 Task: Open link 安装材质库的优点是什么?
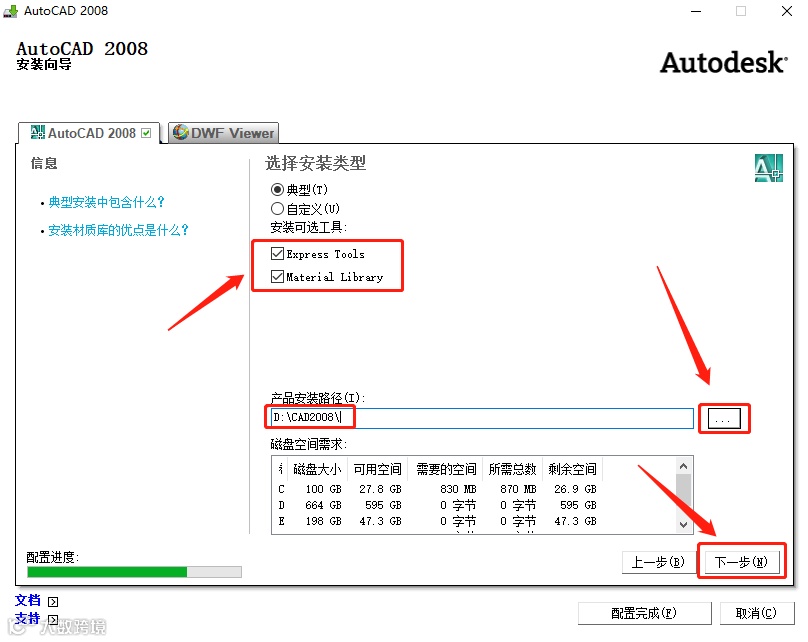click(x=119, y=230)
